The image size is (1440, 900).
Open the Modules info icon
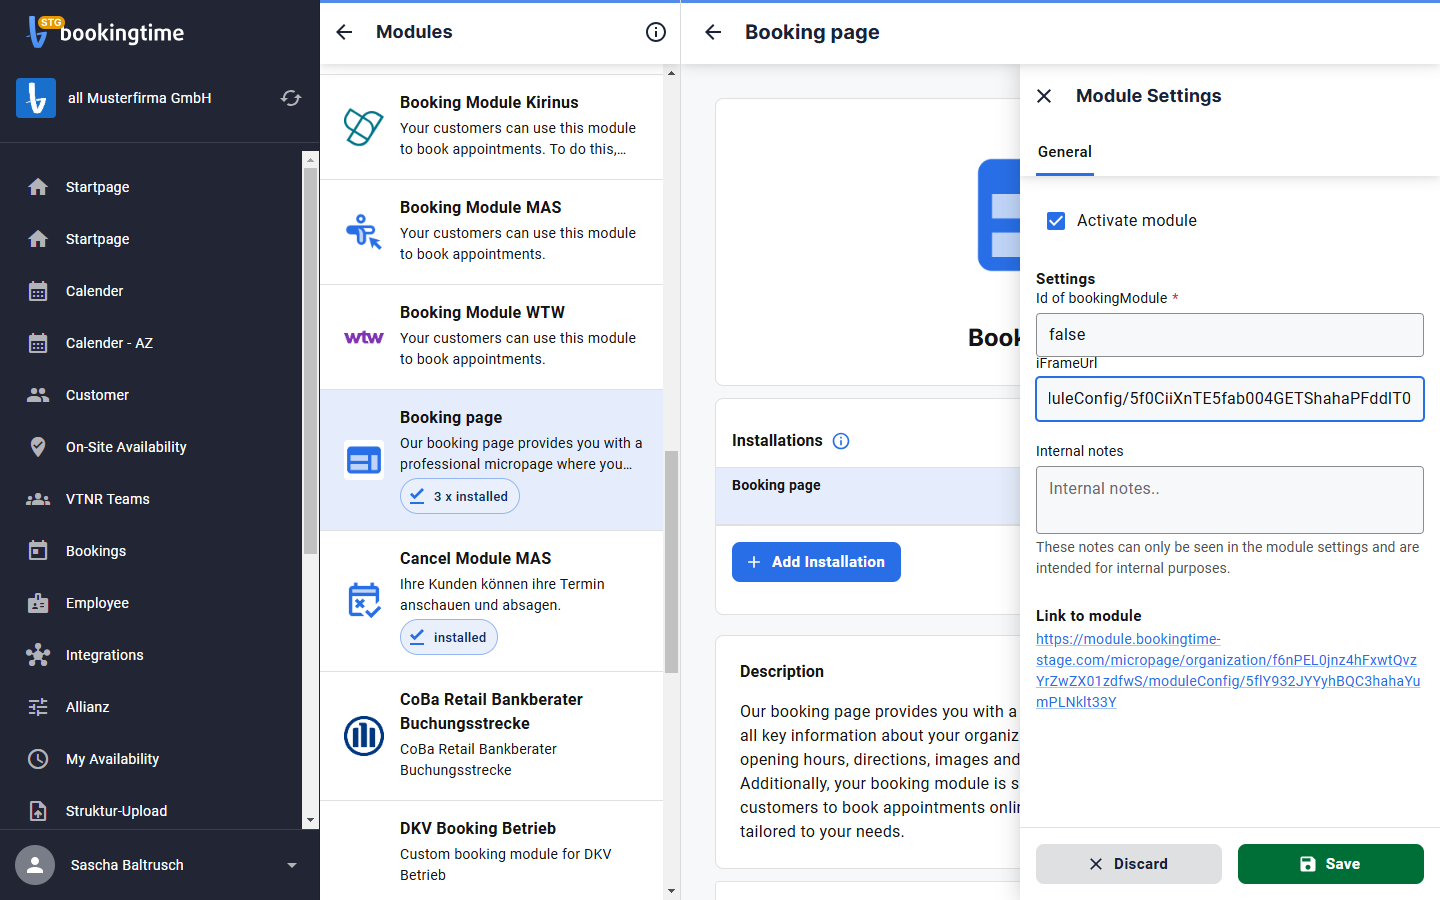656,32
